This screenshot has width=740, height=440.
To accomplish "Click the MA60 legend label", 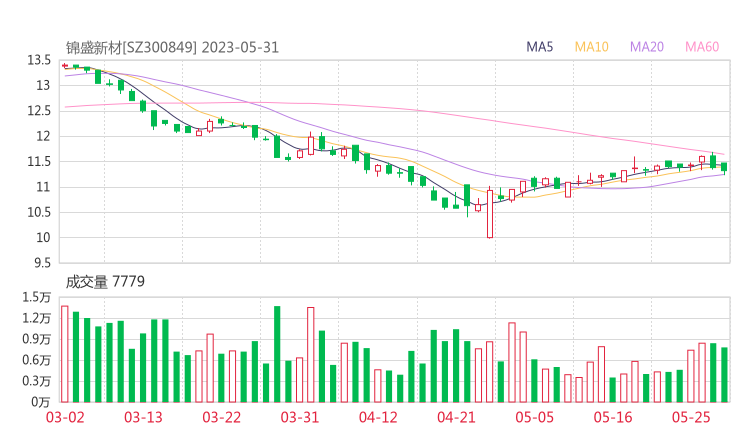I will click(702, 47).
